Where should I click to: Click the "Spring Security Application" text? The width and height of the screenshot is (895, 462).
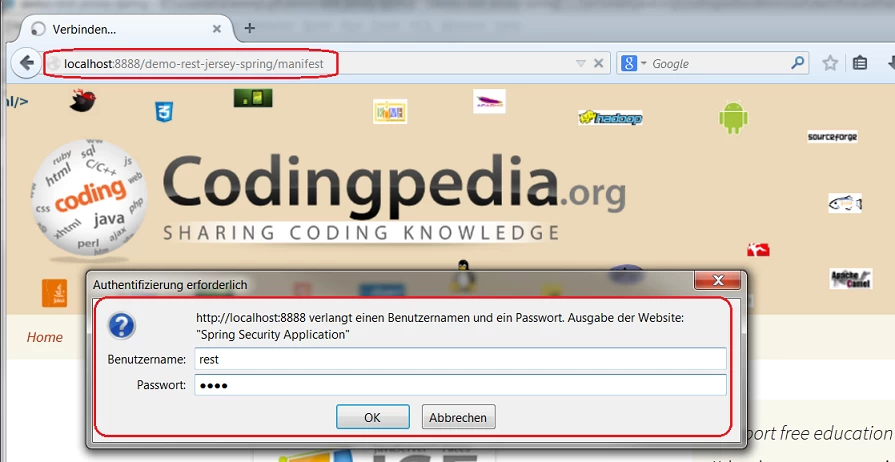pyautogui.click(x=273, y=335)
